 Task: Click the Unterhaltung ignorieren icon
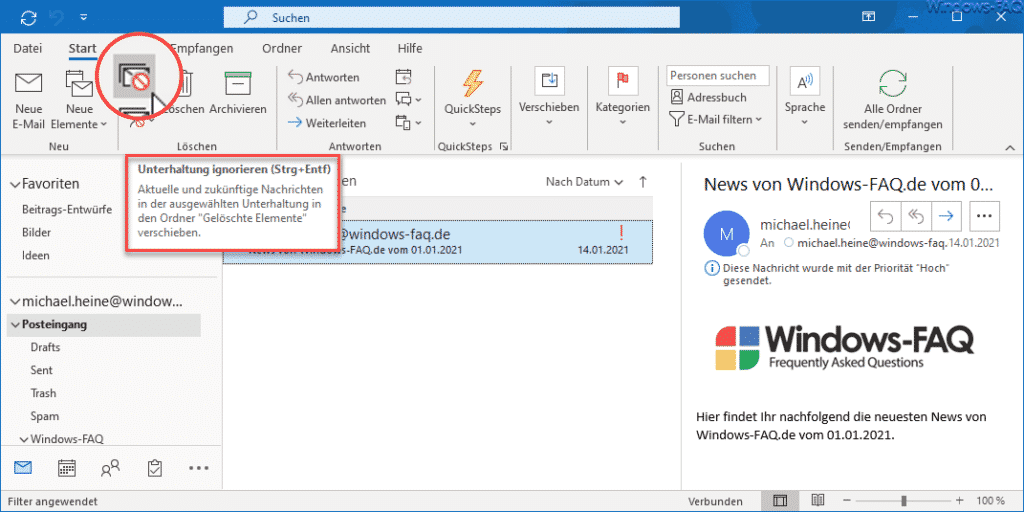[x=135, y=78]
